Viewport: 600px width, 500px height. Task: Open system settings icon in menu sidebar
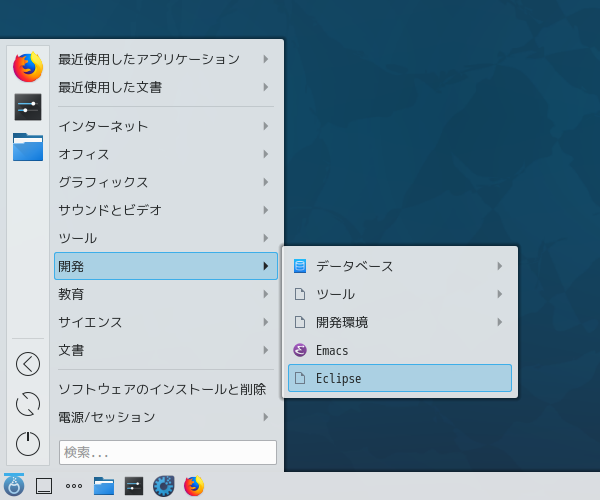click(x=28, y=107)
